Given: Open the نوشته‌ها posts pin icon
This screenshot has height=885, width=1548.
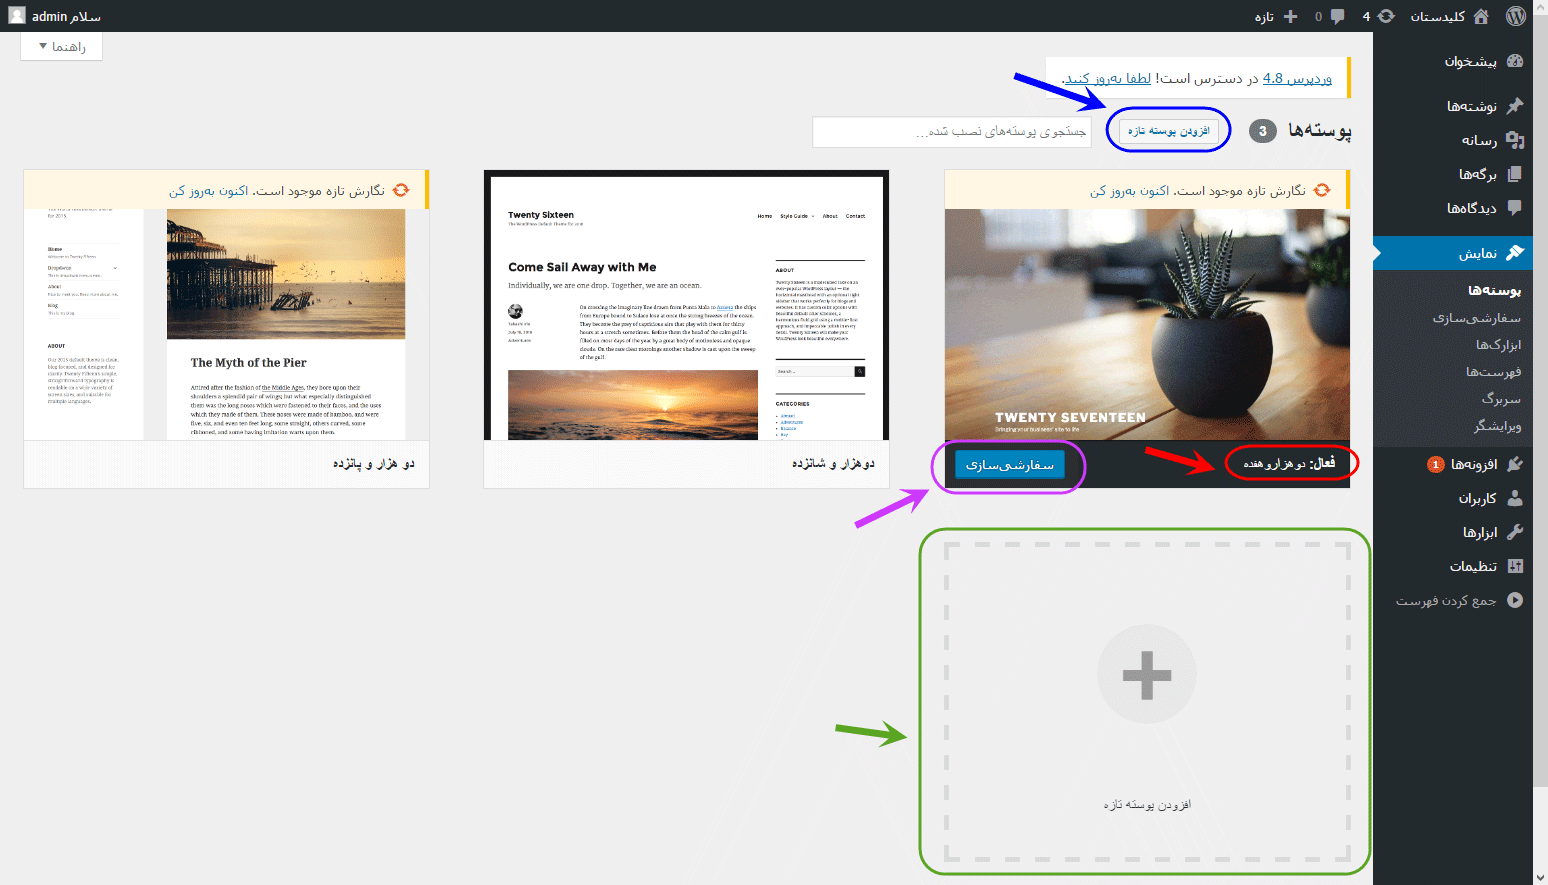Looking at the screenshot, I should point(1515,105).
